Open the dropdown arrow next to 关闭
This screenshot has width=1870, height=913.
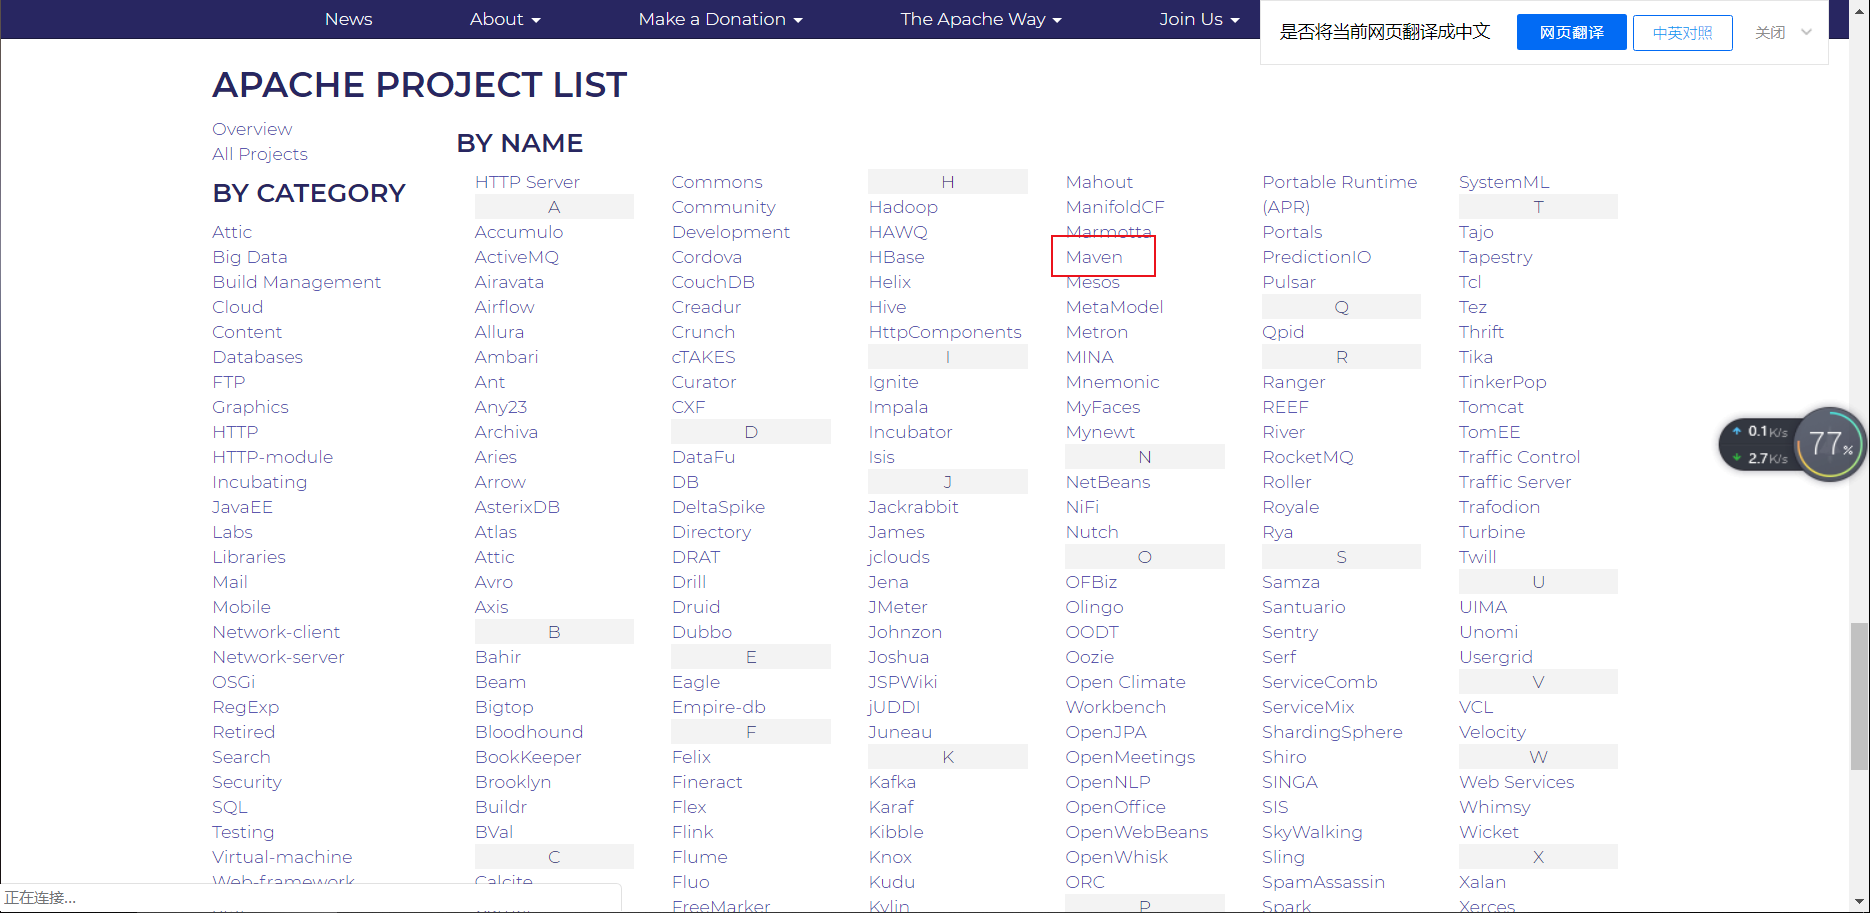pos(1806,32)
